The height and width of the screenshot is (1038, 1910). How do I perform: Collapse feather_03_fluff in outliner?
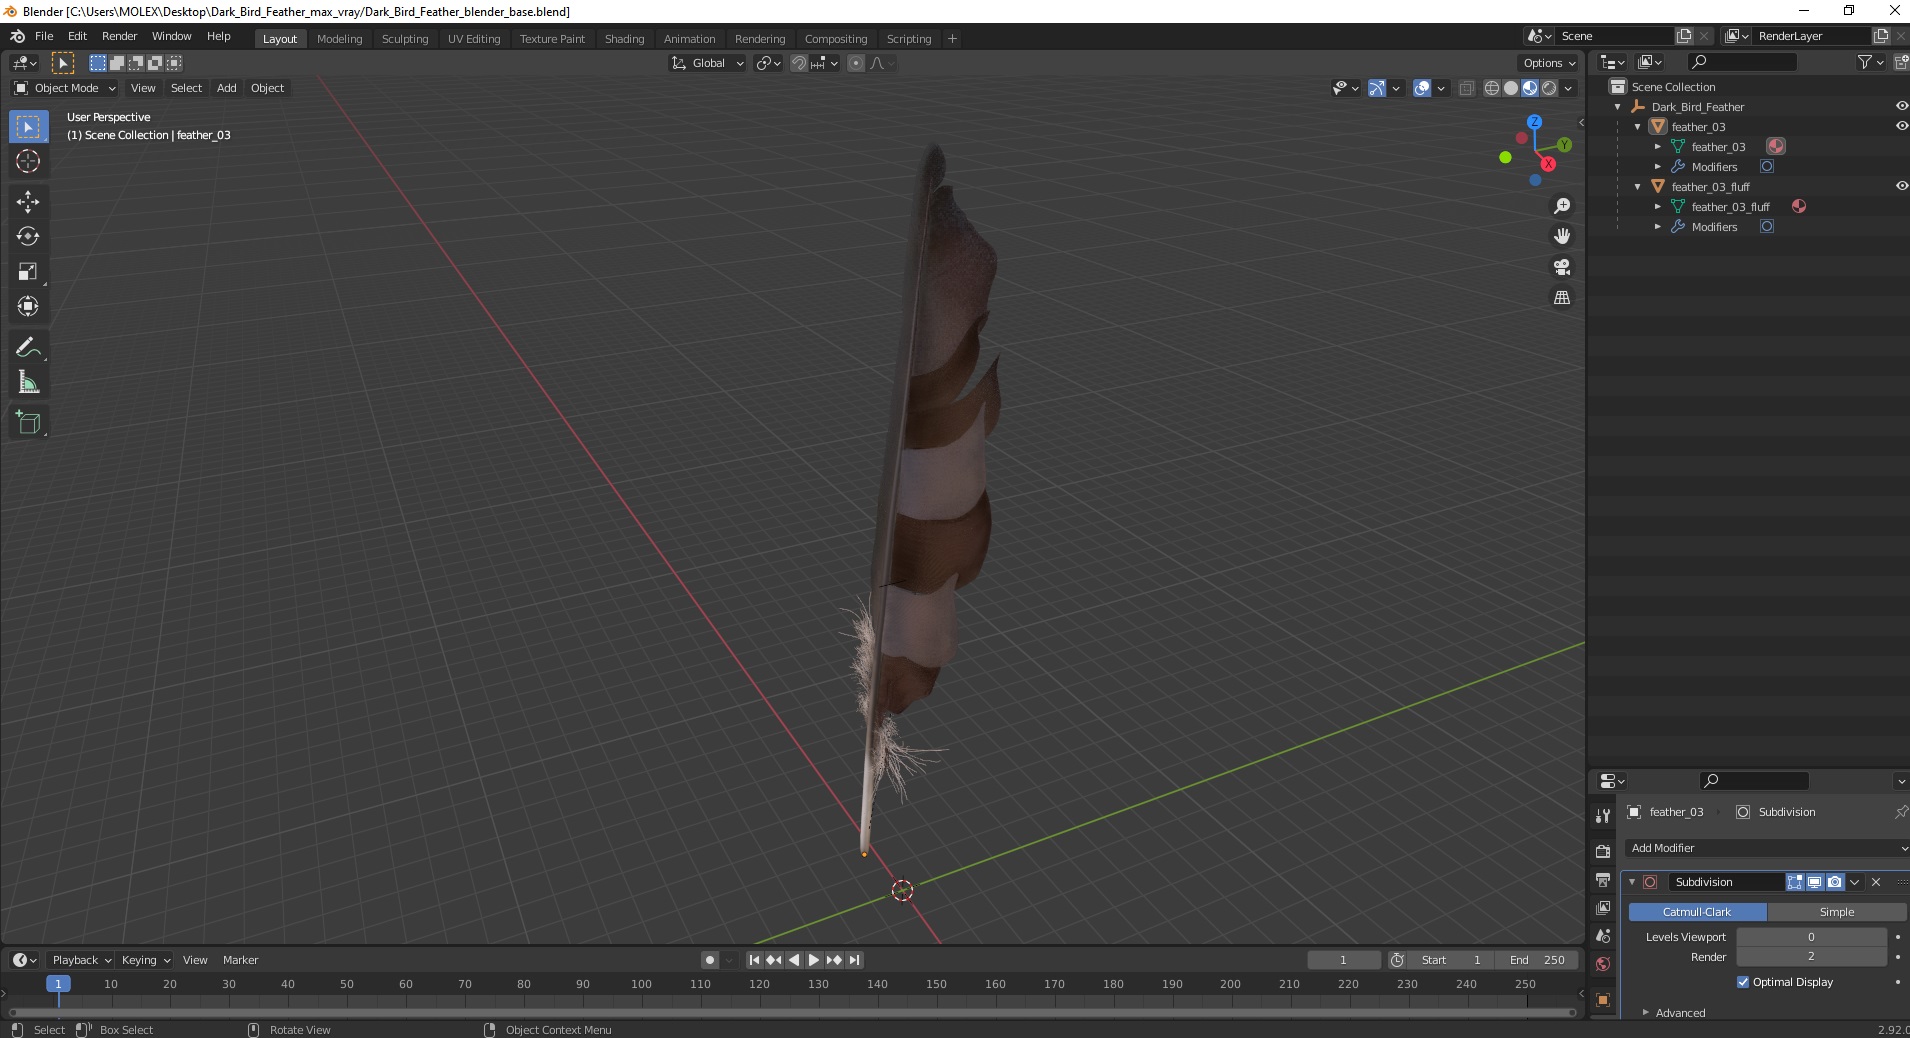coord(1637,187)
